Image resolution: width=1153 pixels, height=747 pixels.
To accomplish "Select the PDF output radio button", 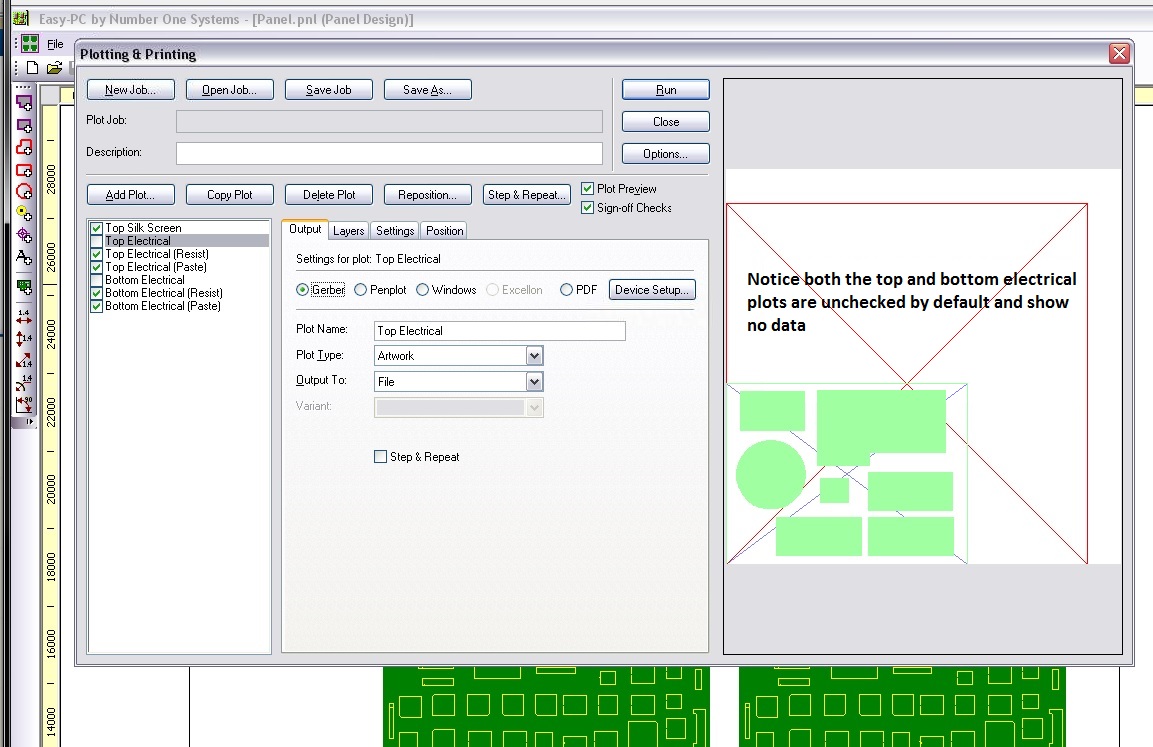I will pos(567,290).
